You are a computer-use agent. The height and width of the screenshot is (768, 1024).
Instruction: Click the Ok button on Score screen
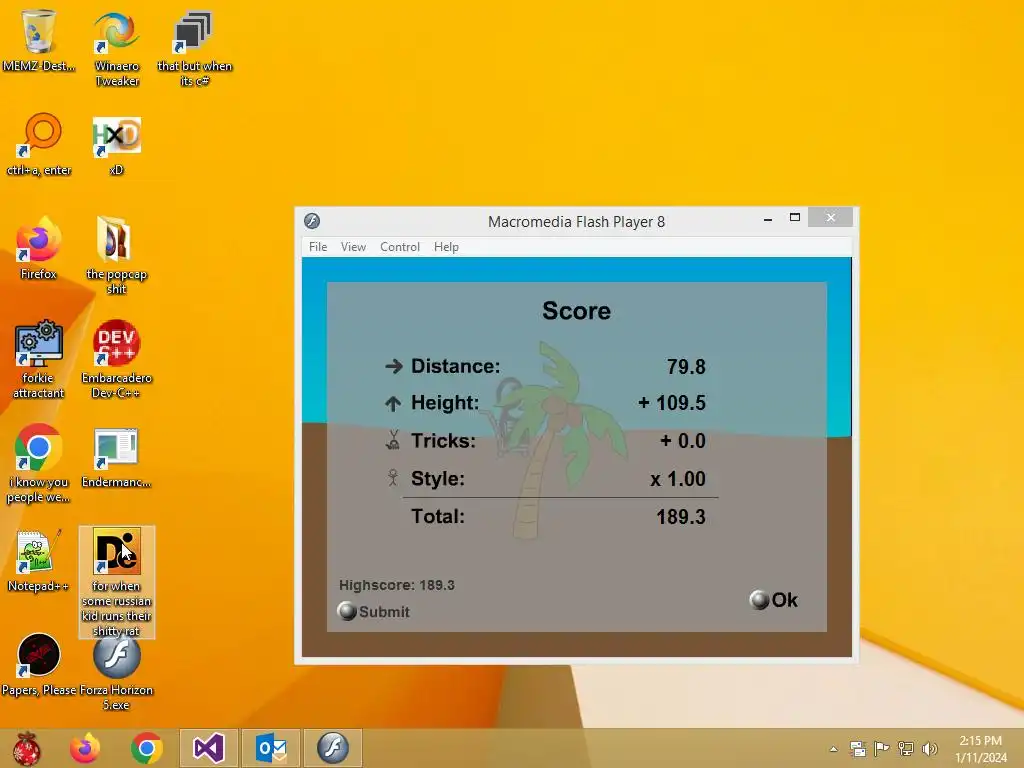774,600
